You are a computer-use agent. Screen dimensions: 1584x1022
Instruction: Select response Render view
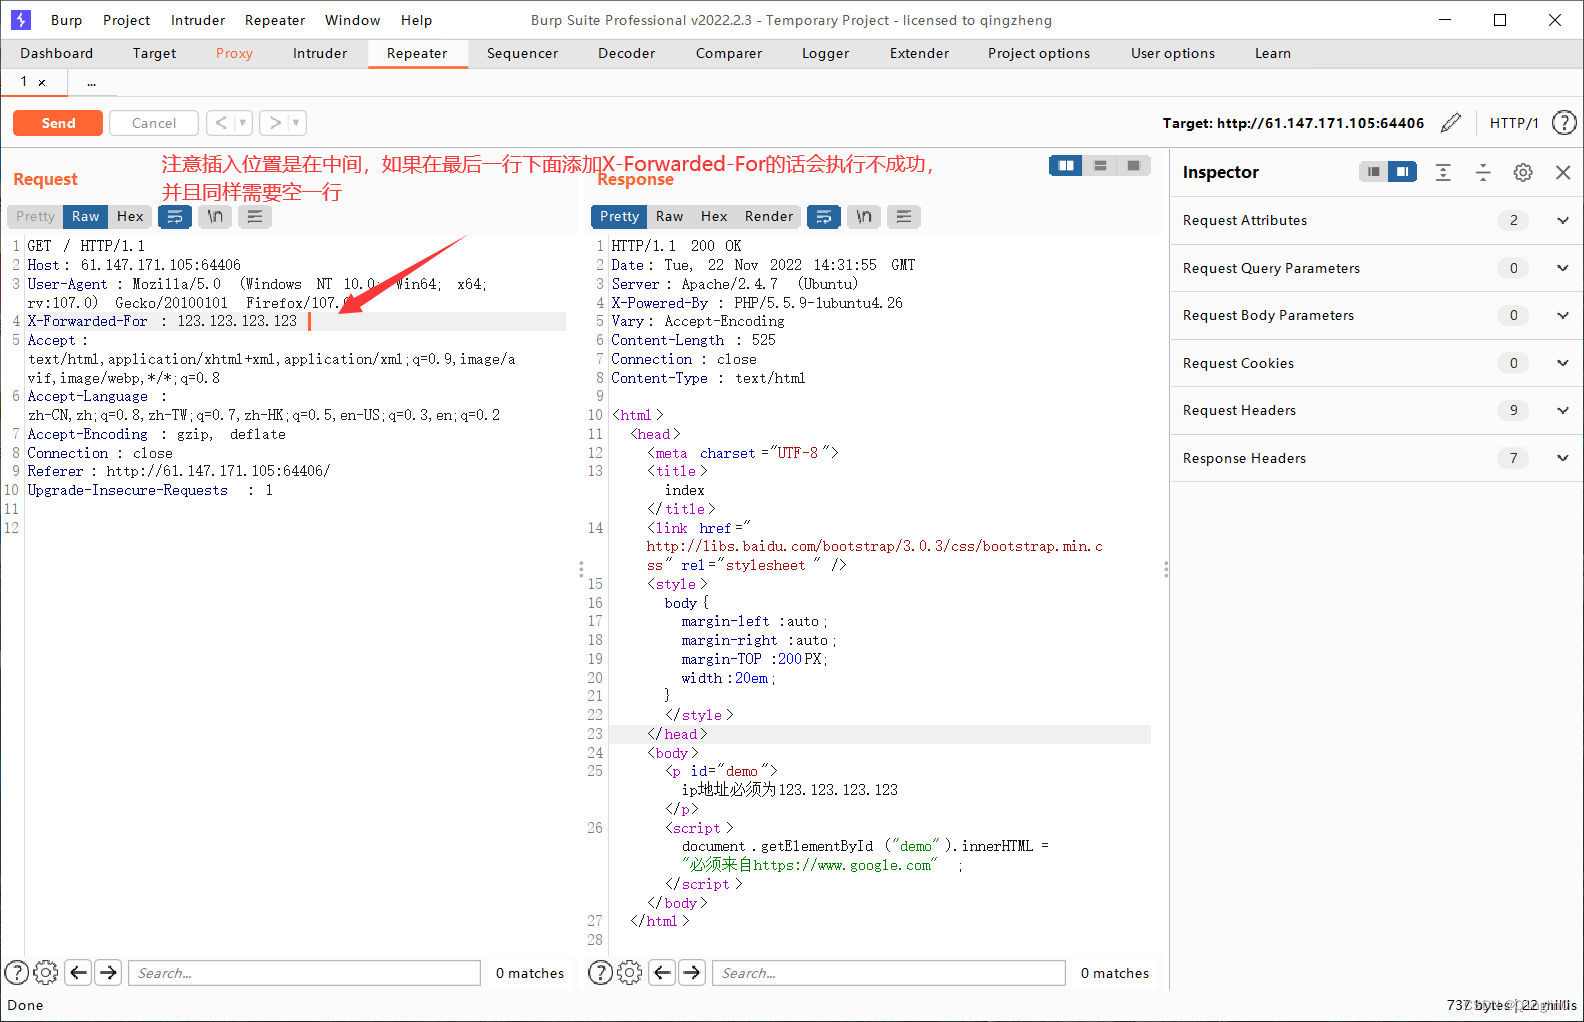click(768, 216)
